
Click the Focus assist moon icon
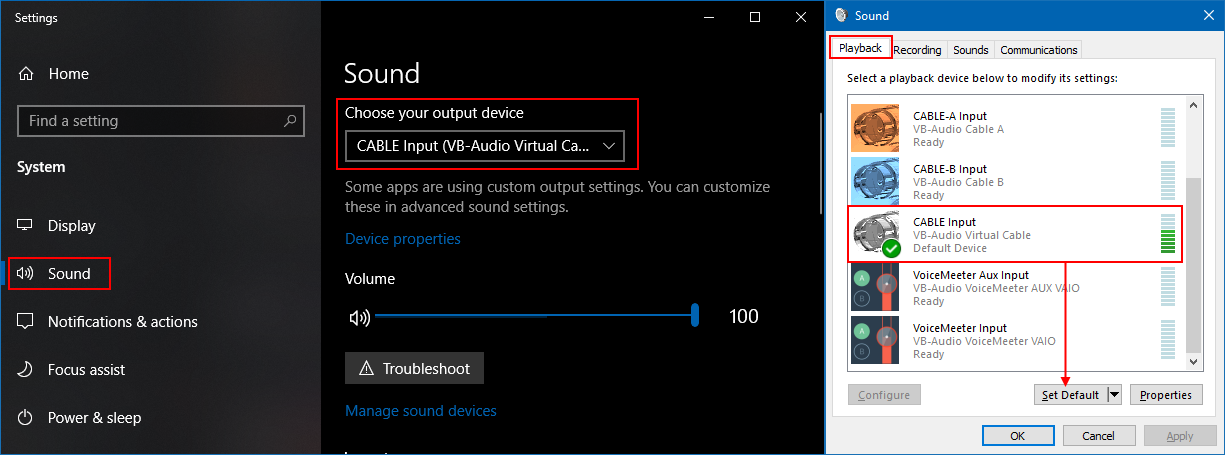[x=26, y=370]
